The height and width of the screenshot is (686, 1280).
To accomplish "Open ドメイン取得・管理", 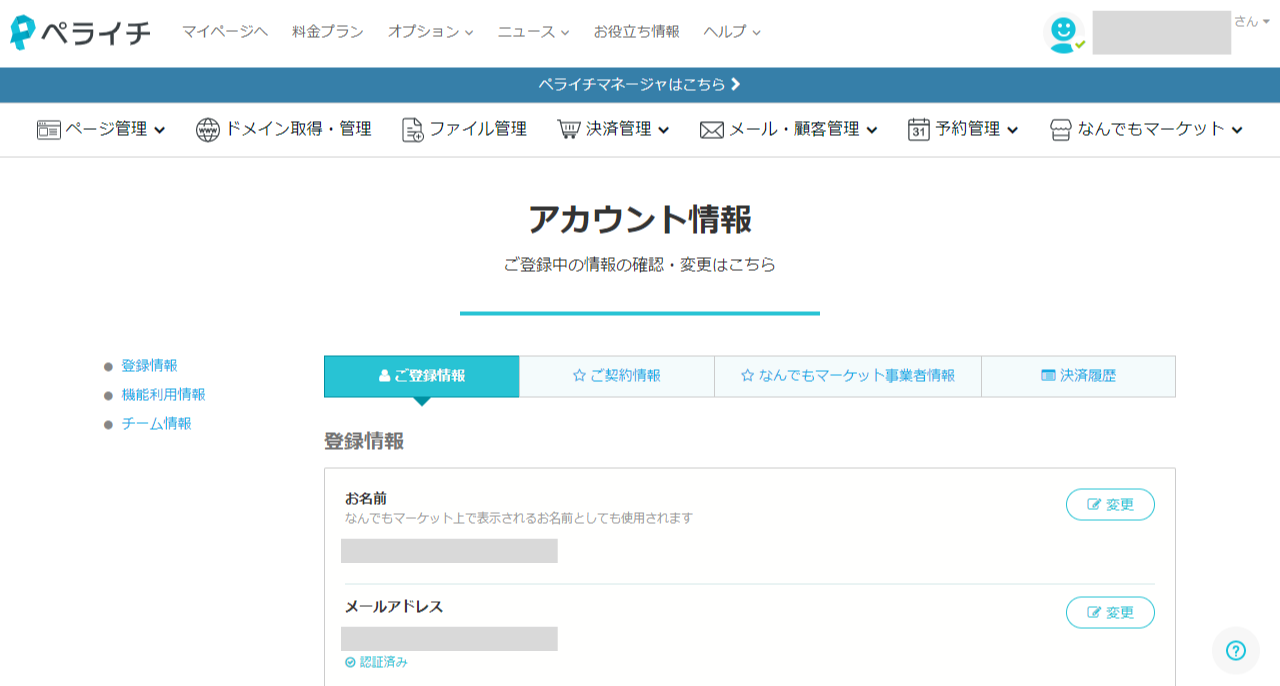I will point(284,129).
